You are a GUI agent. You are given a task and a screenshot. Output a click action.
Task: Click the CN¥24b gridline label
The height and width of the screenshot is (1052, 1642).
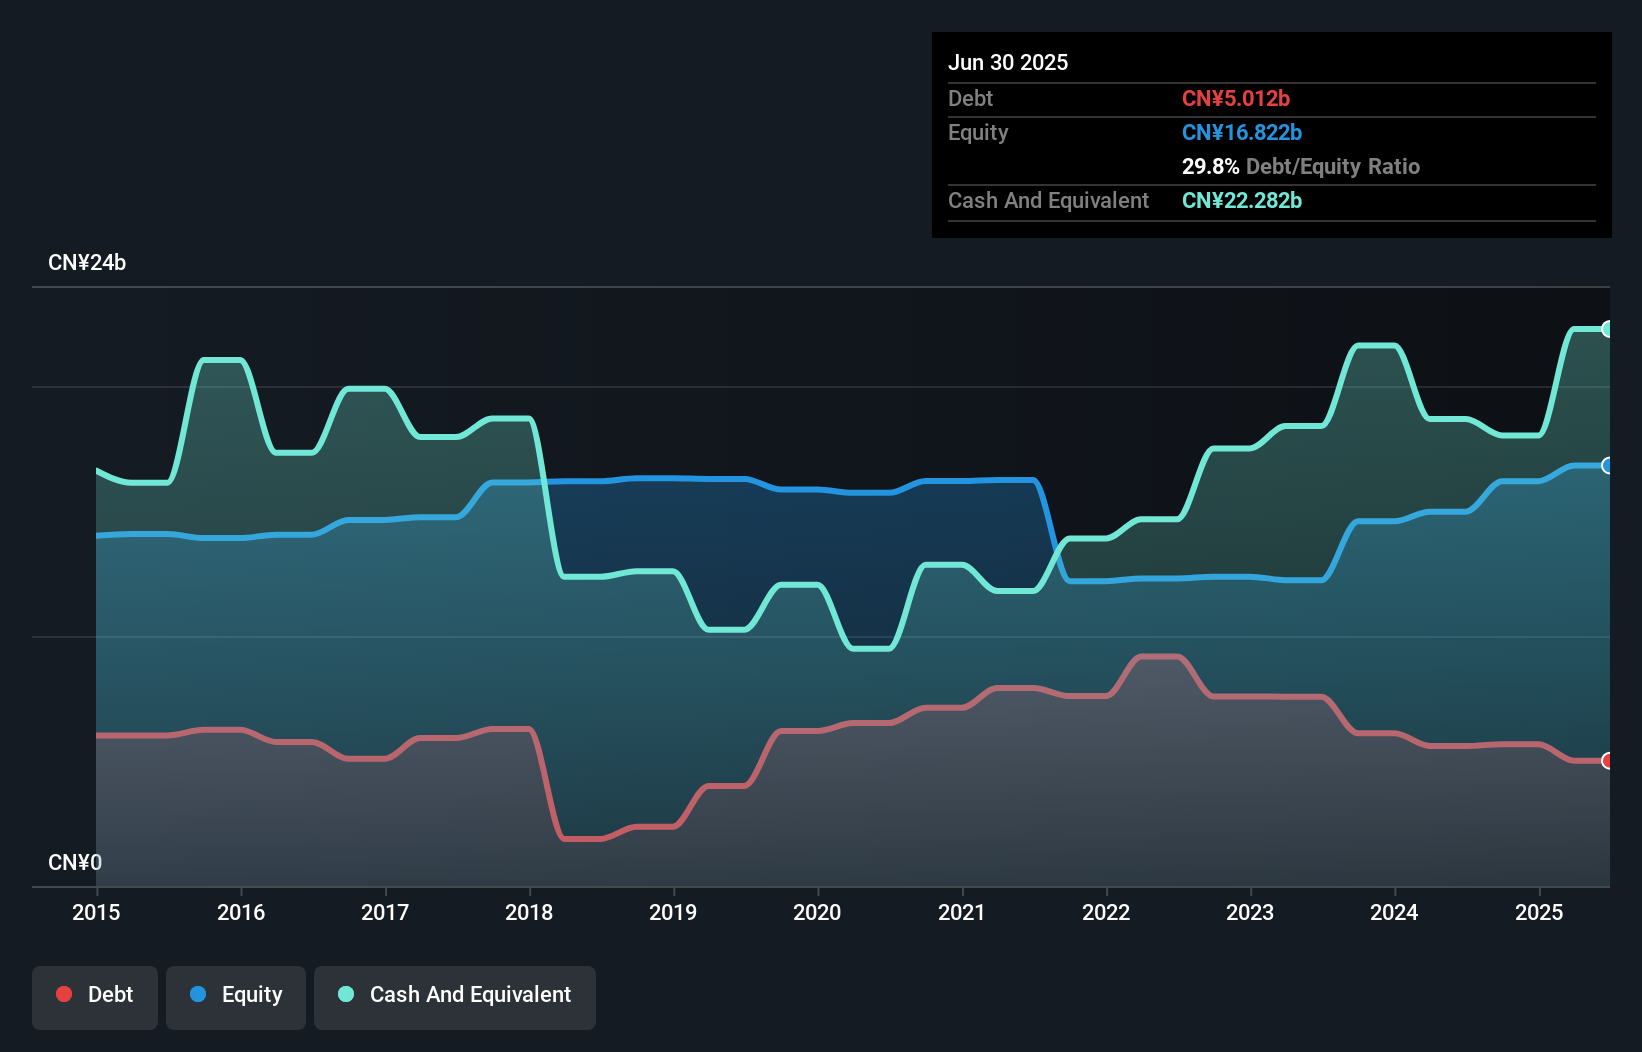[88, 263]
